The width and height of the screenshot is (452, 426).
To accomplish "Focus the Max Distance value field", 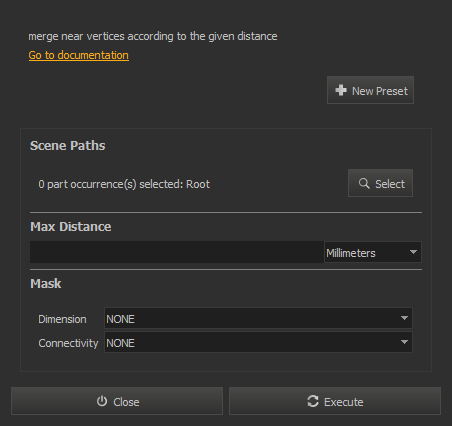I will [x=177, y=252].
